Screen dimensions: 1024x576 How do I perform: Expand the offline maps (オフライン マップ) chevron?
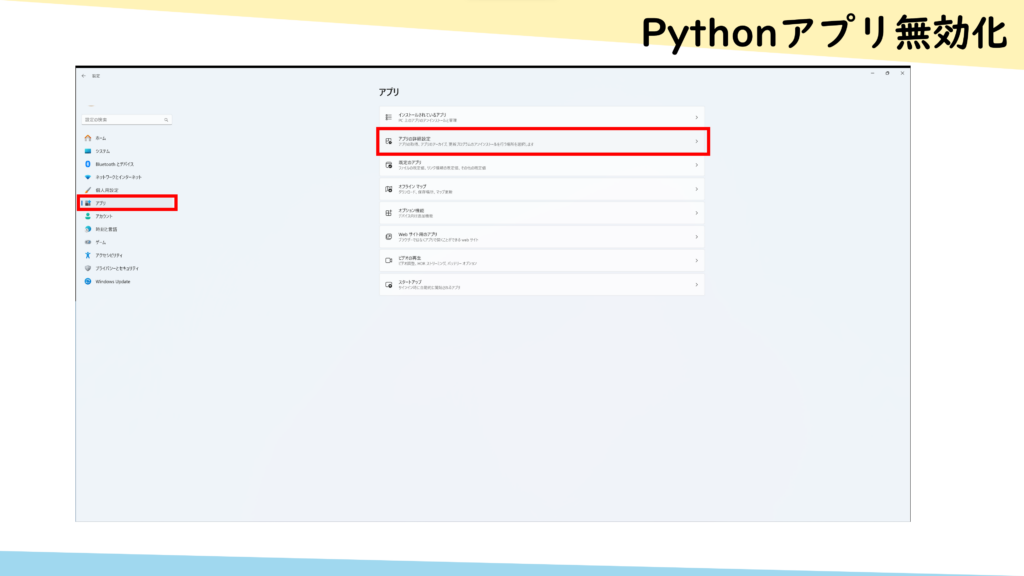696,189
